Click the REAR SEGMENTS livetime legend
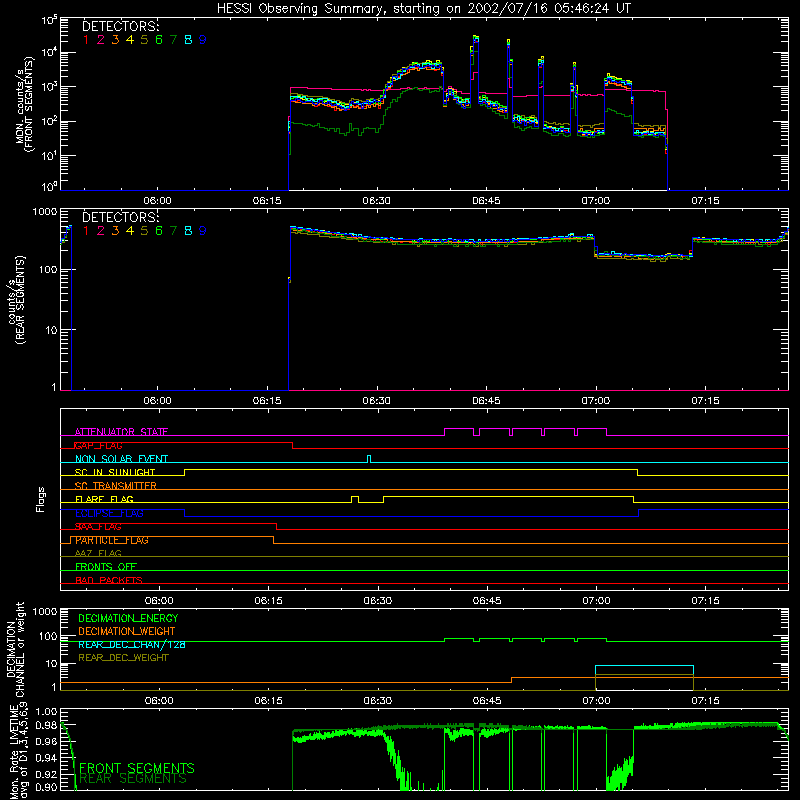This screenshot has width=800, height=800. pyautogui.click(x=134, y=779)
